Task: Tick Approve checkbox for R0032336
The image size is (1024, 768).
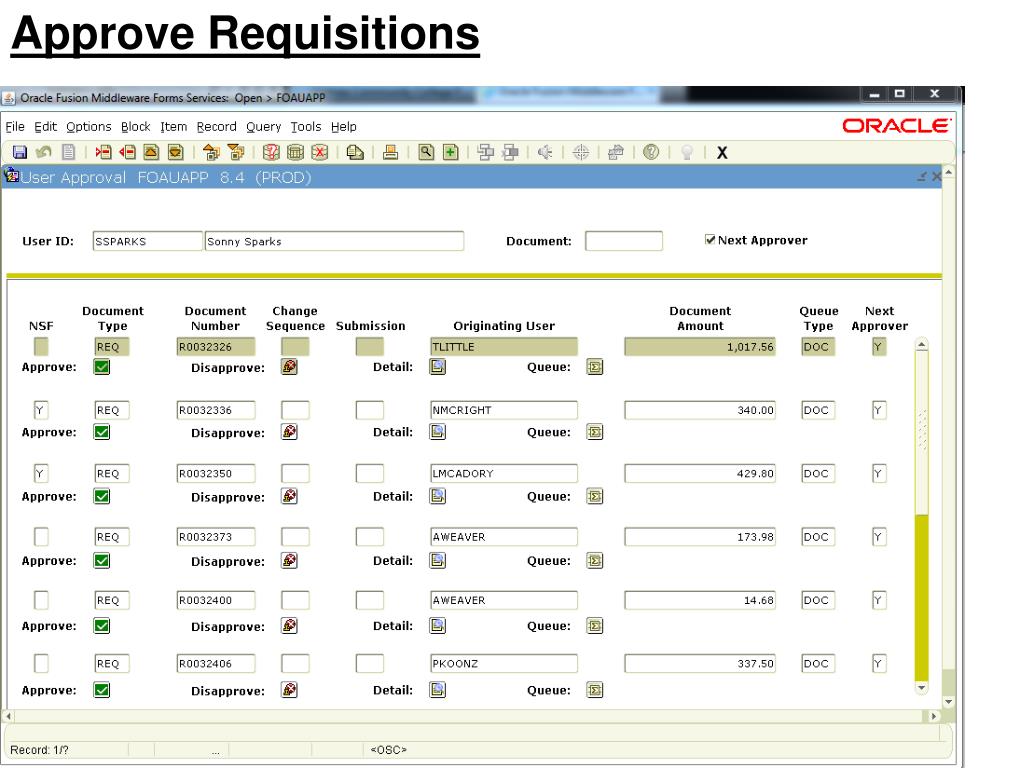Action: point(102,432)
